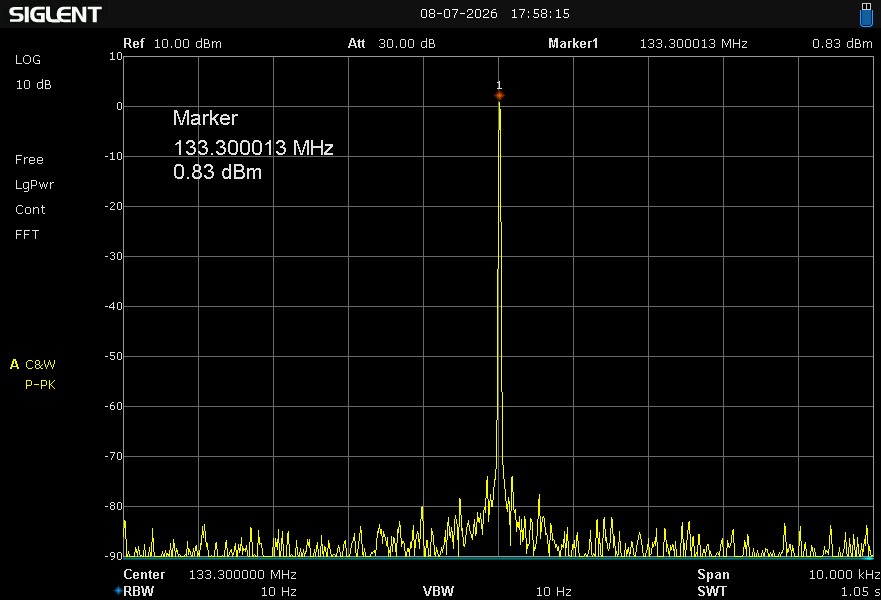This screenshot has width=881, height=600.
Task: Click the date 08-07-2026 in header
Action: pyautogui.click(x=459, y=13)
